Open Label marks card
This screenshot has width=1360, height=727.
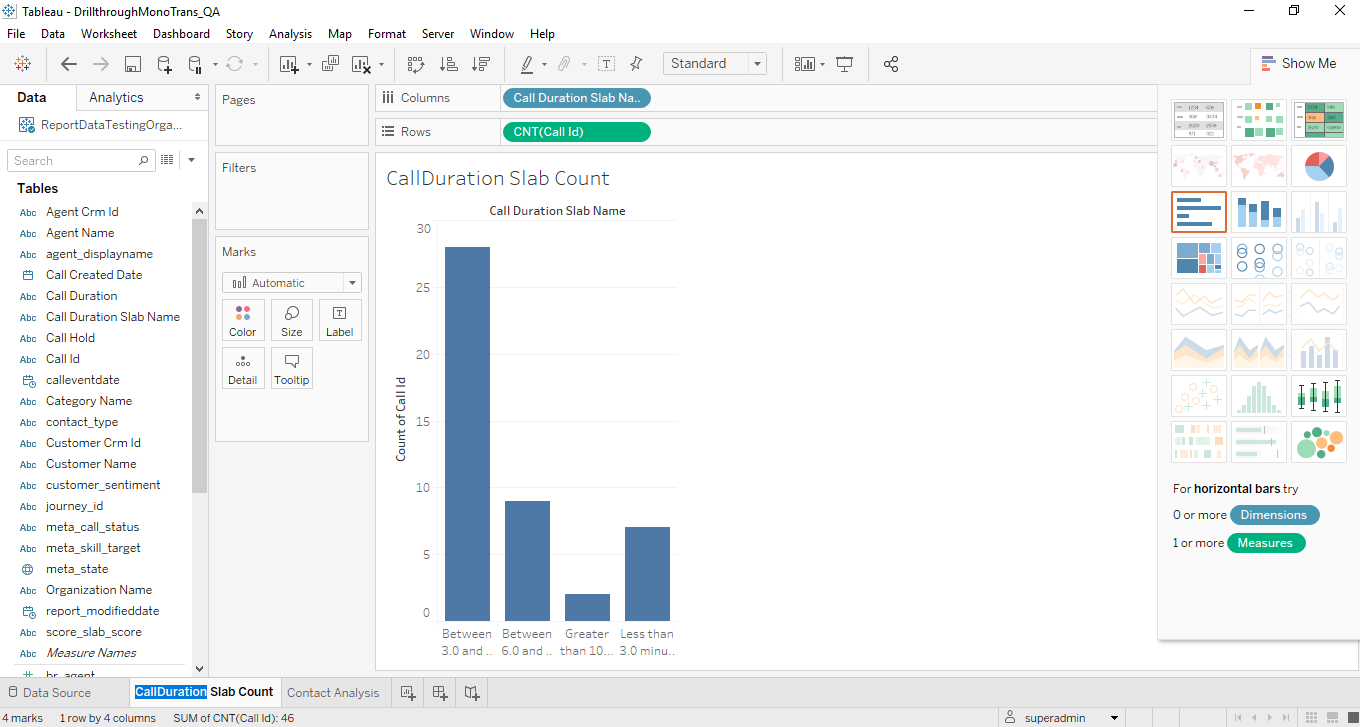340,320
